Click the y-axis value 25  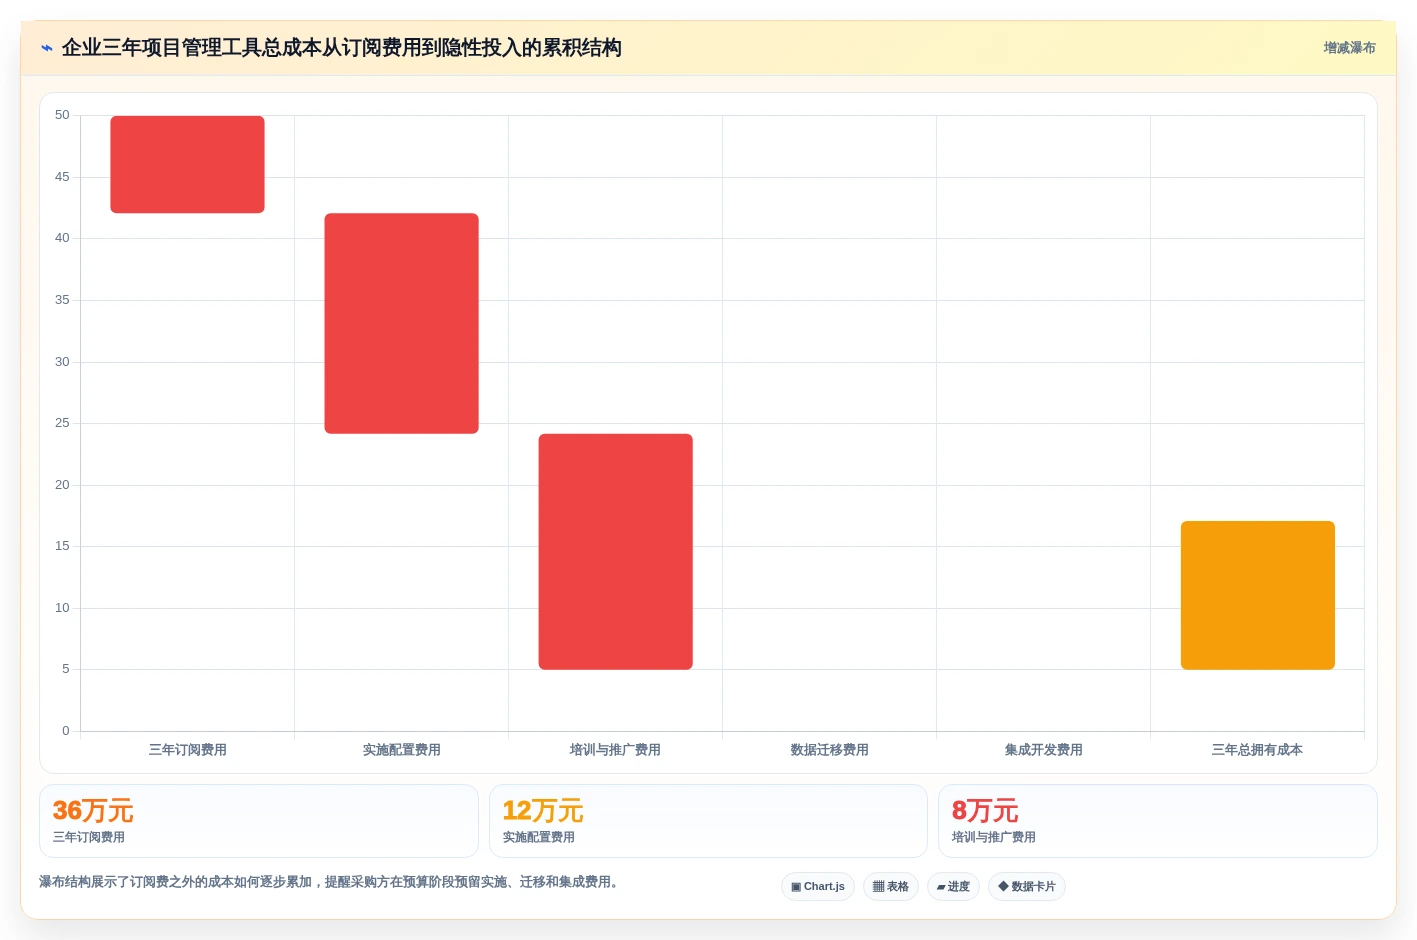[x=62, y=423]
